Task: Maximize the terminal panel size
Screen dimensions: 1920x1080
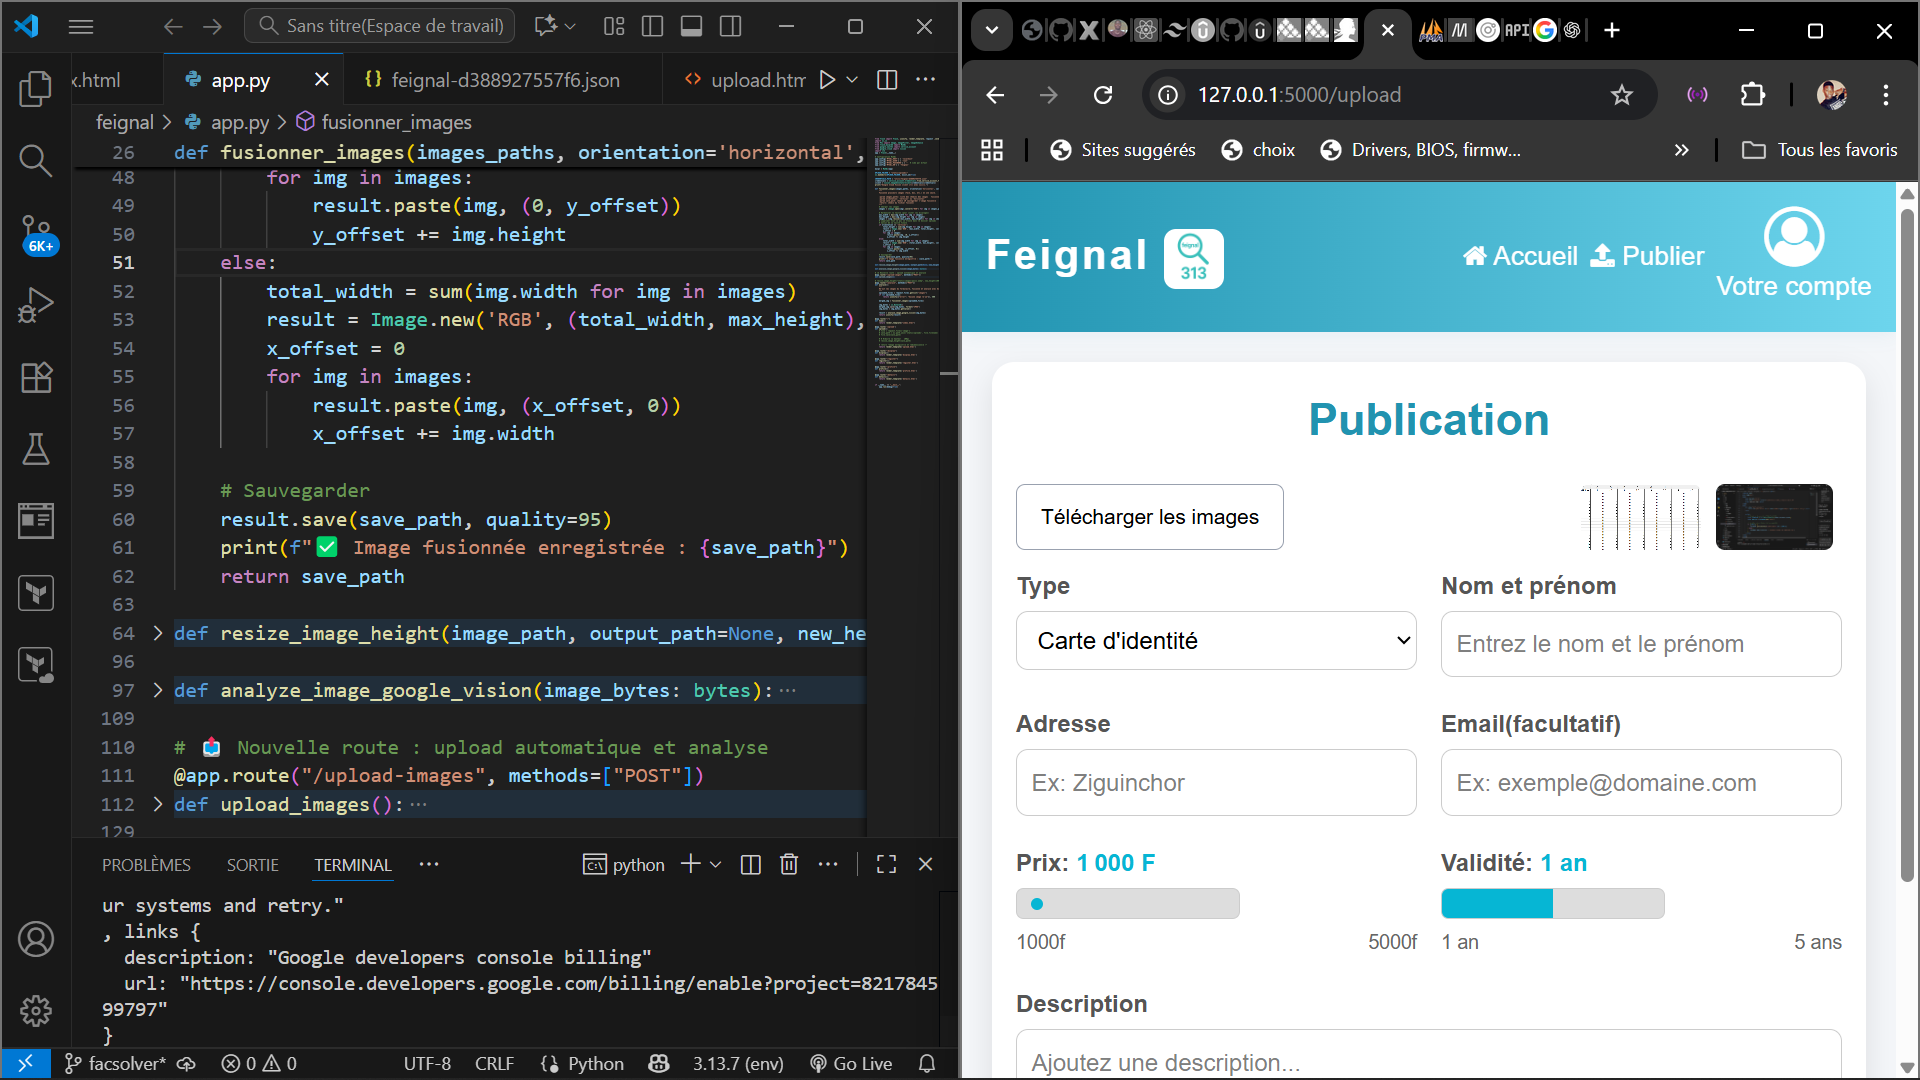Action: [x=886, y=864]
